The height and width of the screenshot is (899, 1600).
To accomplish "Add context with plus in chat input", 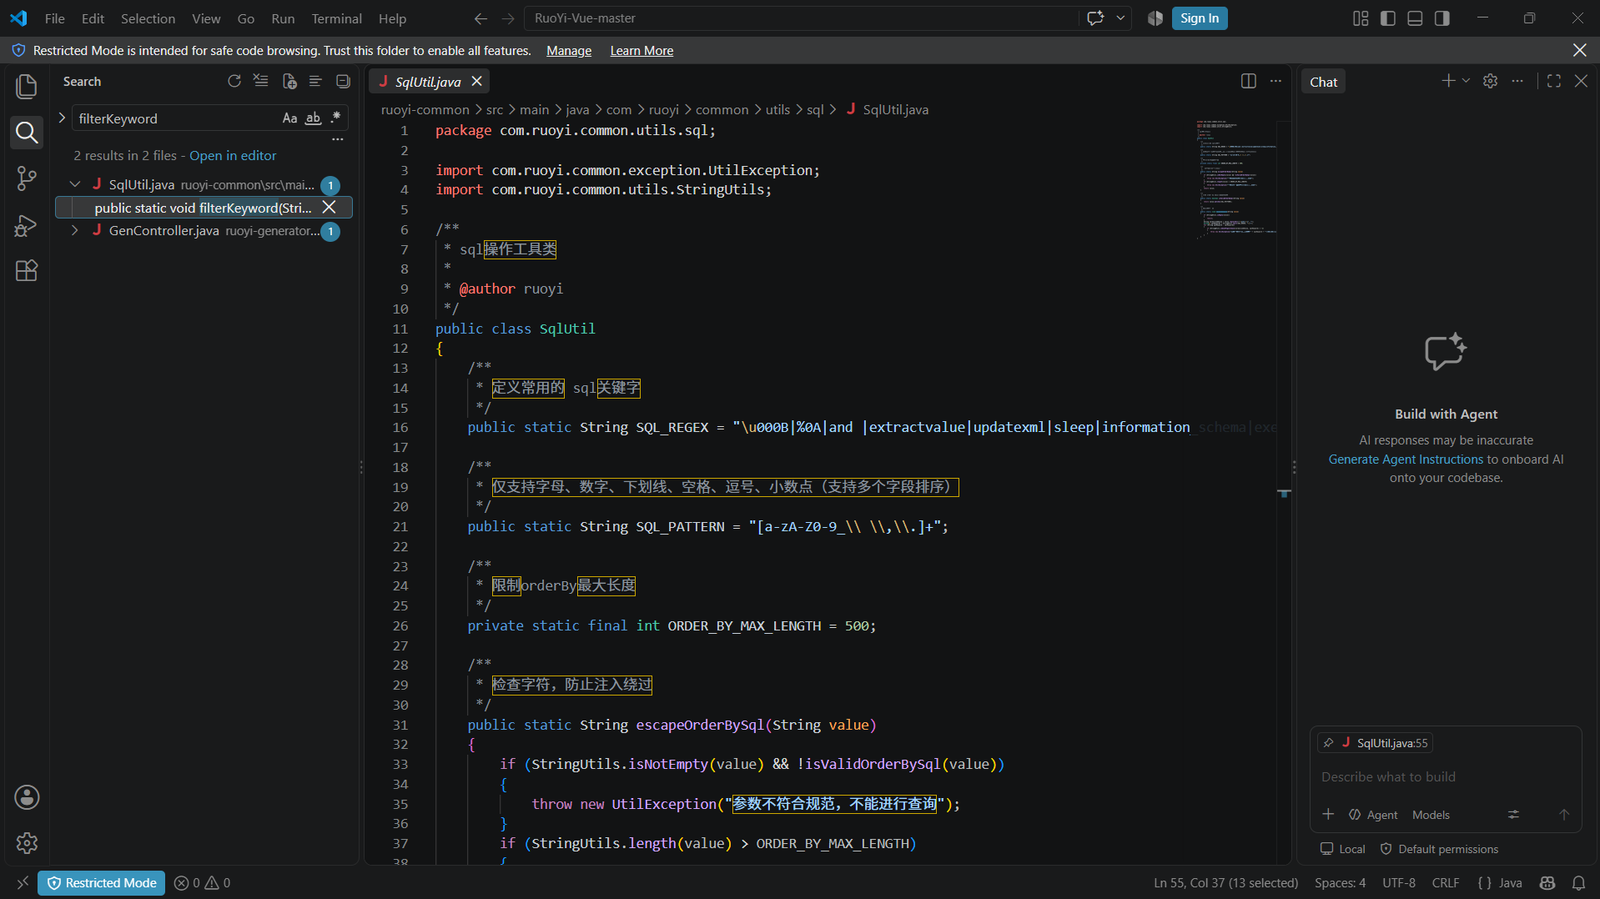I will point(1328,814).
